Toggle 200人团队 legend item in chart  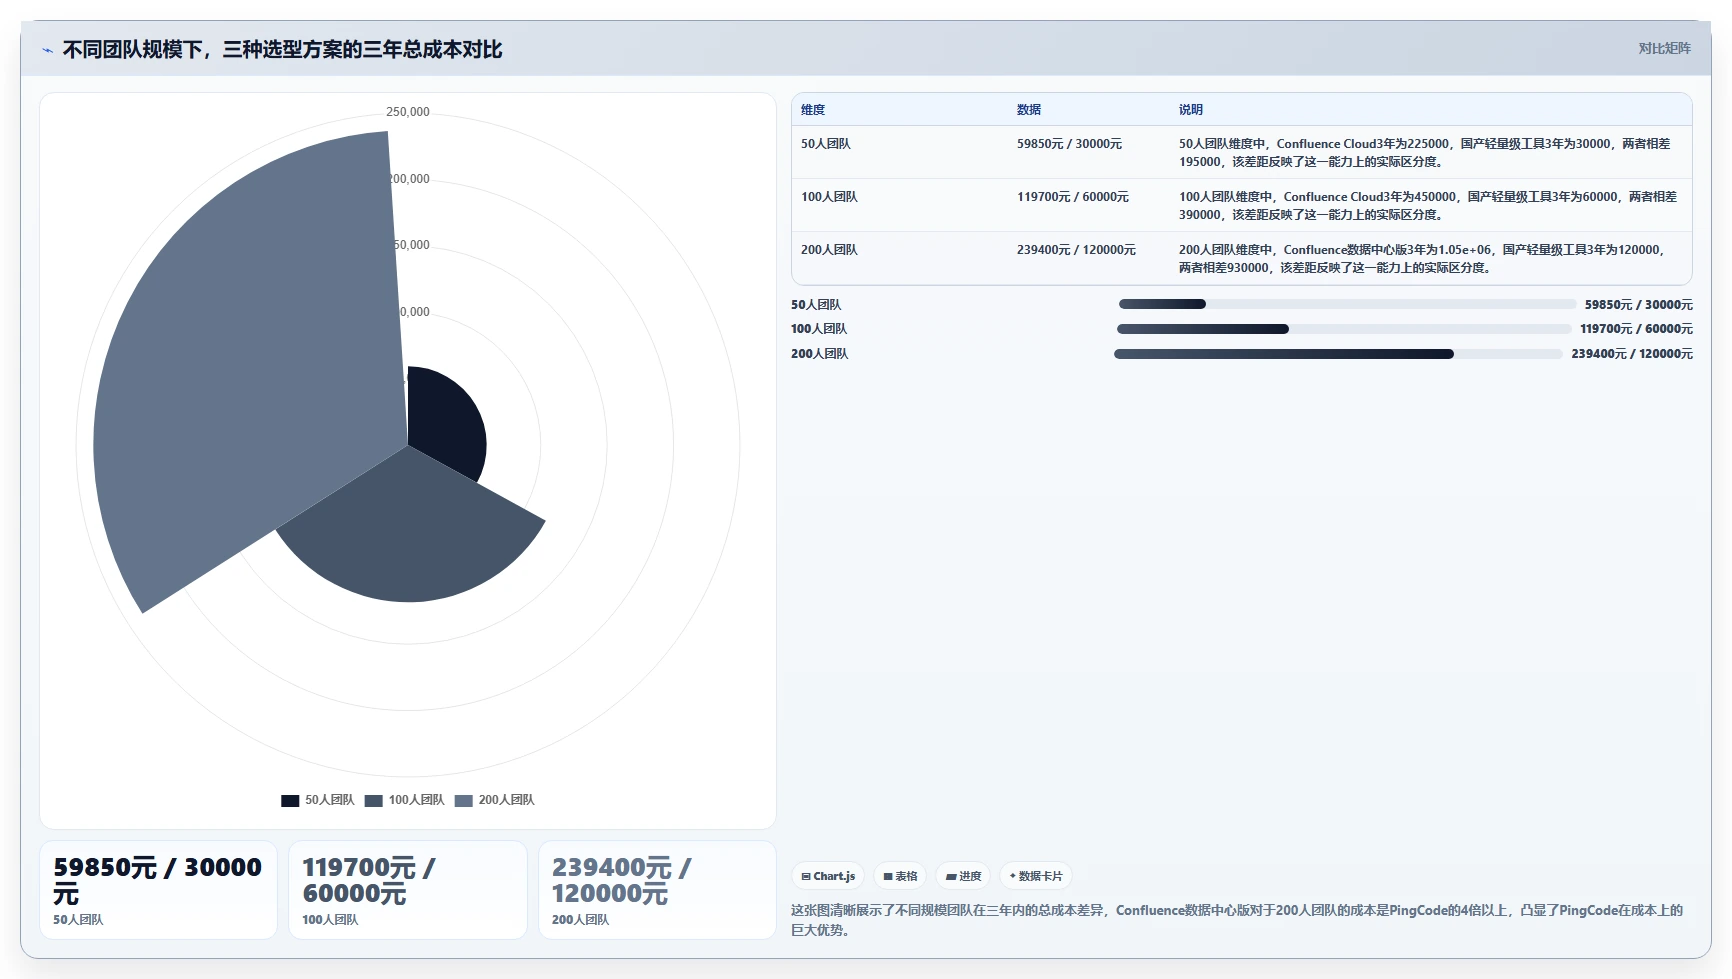[495, 800]
